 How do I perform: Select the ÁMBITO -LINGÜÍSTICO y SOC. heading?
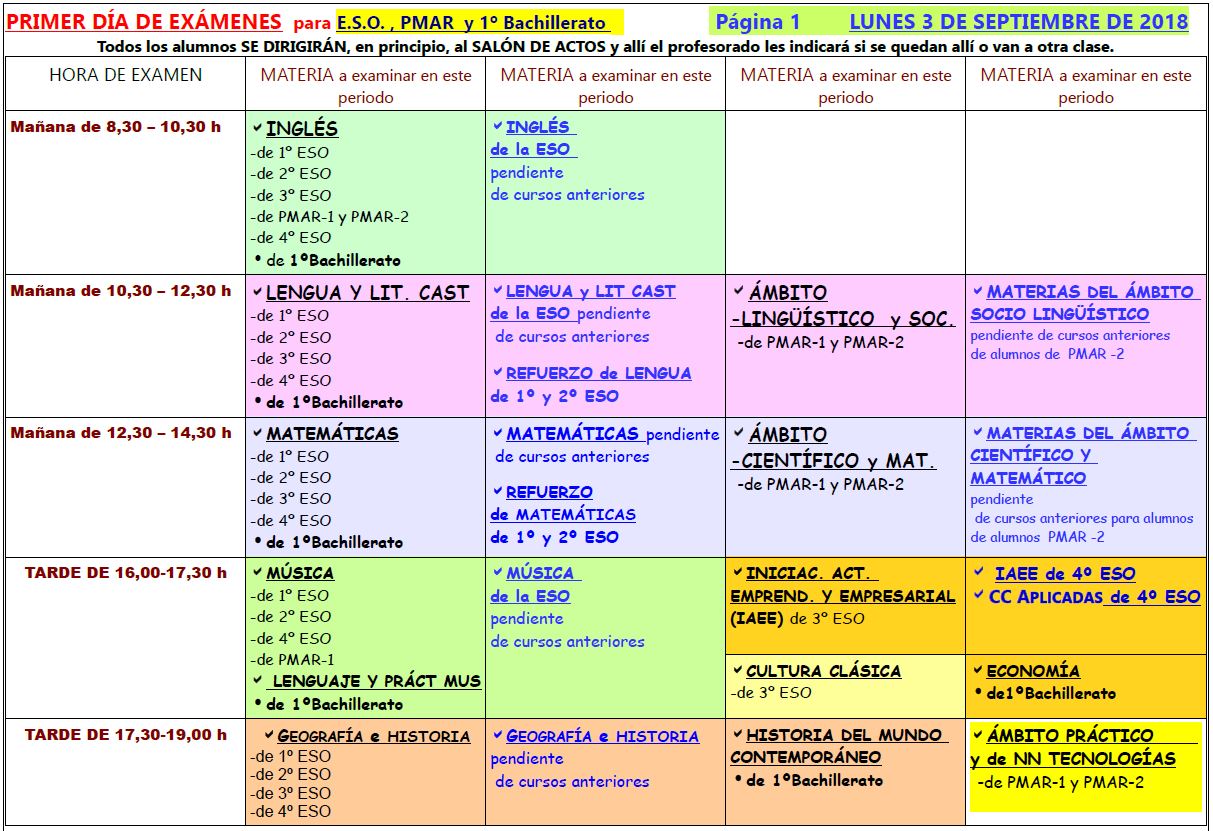tap(841, 305)
